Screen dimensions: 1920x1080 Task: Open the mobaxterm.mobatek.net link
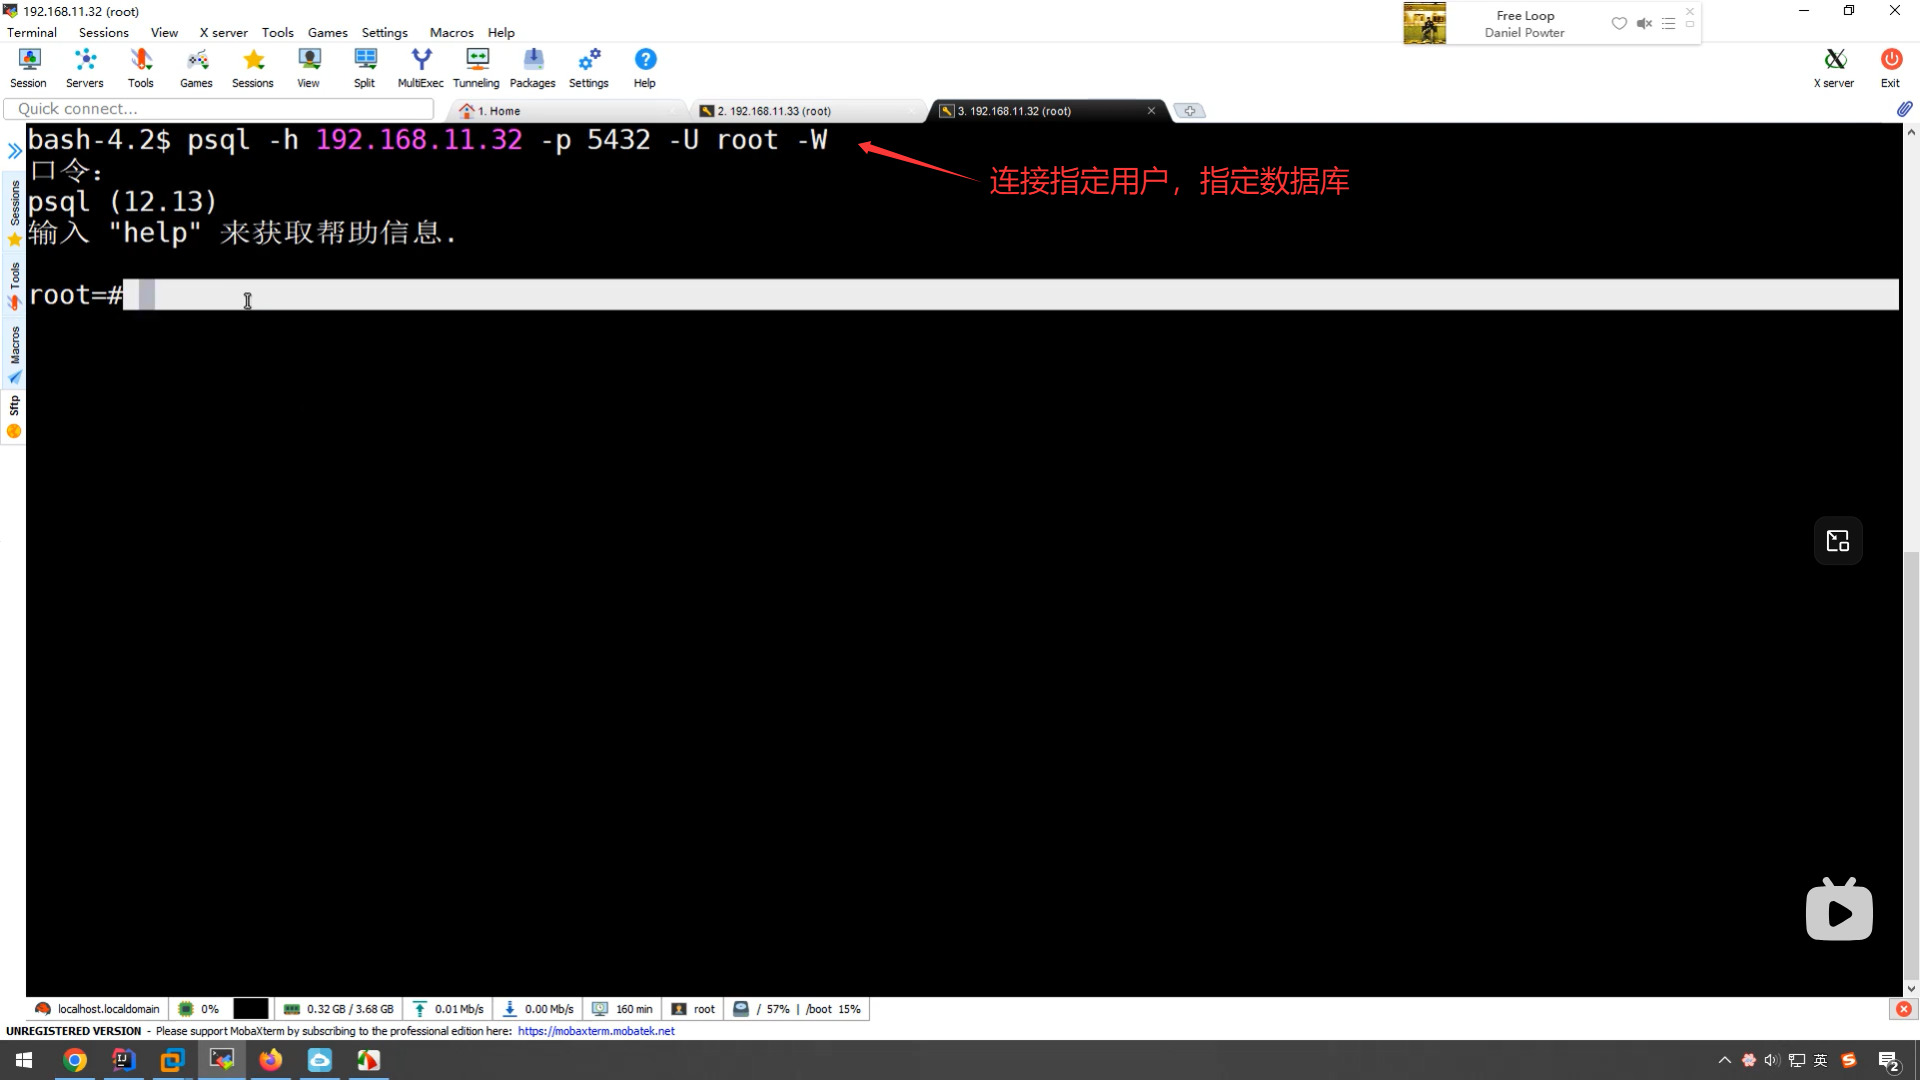click(596, 1031)
